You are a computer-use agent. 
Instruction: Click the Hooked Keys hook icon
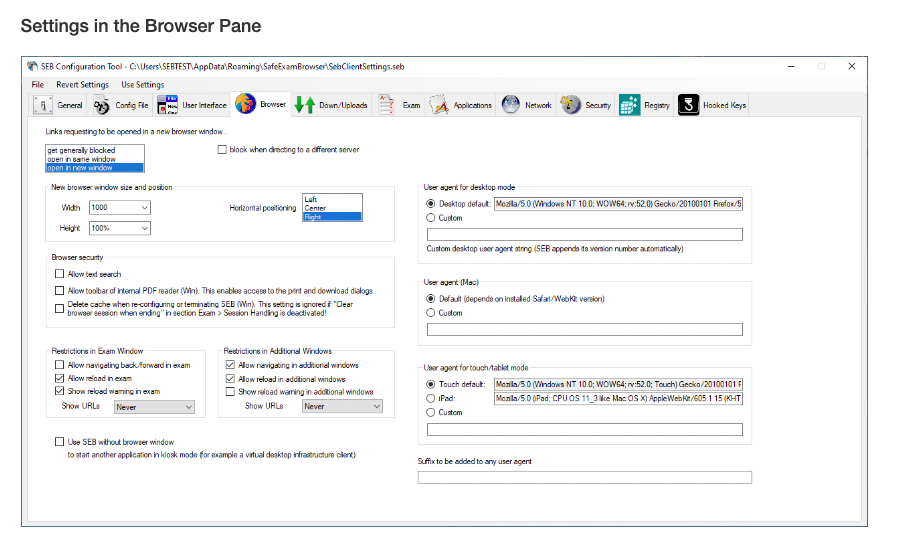(x=689, y=105)
